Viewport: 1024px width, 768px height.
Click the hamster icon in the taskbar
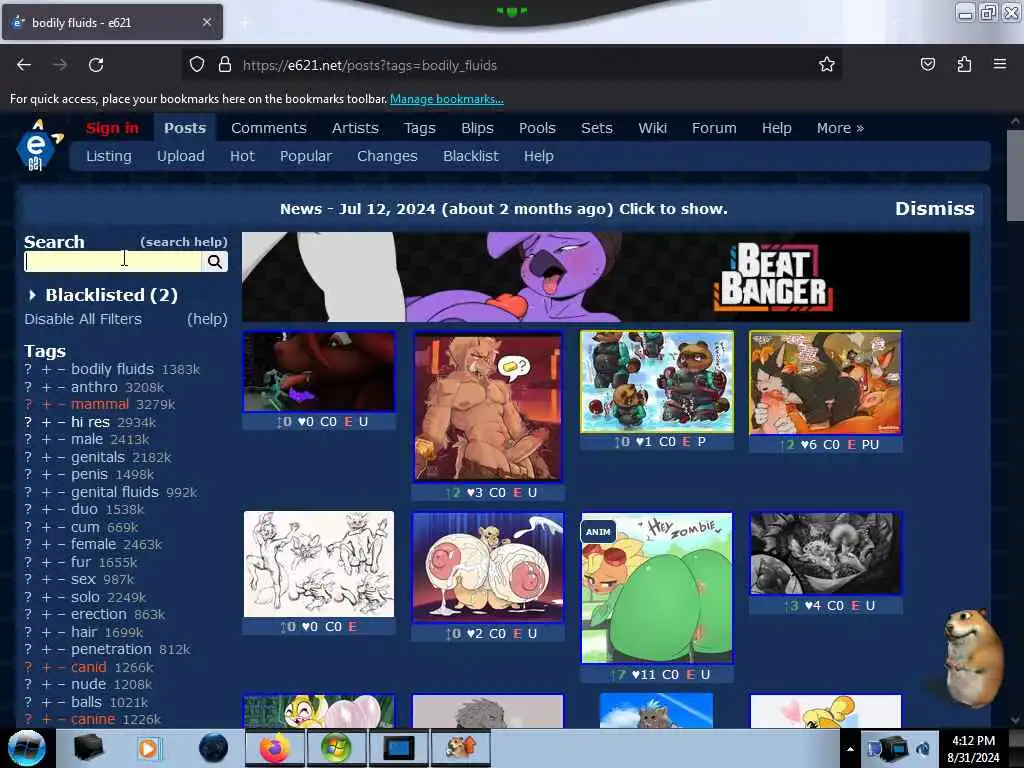tap(461, 748)
